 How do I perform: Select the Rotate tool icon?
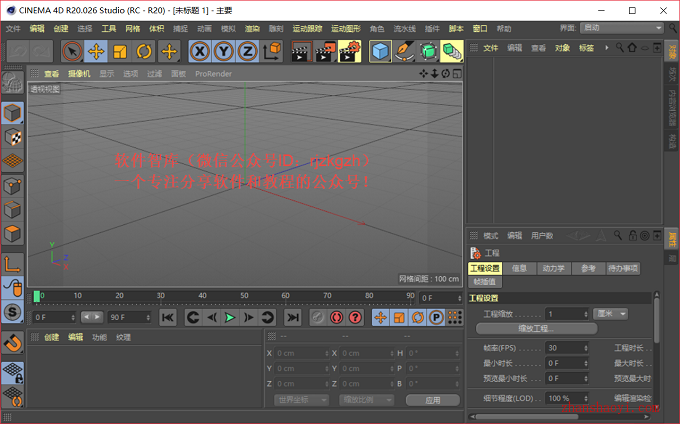click(144, 52)
